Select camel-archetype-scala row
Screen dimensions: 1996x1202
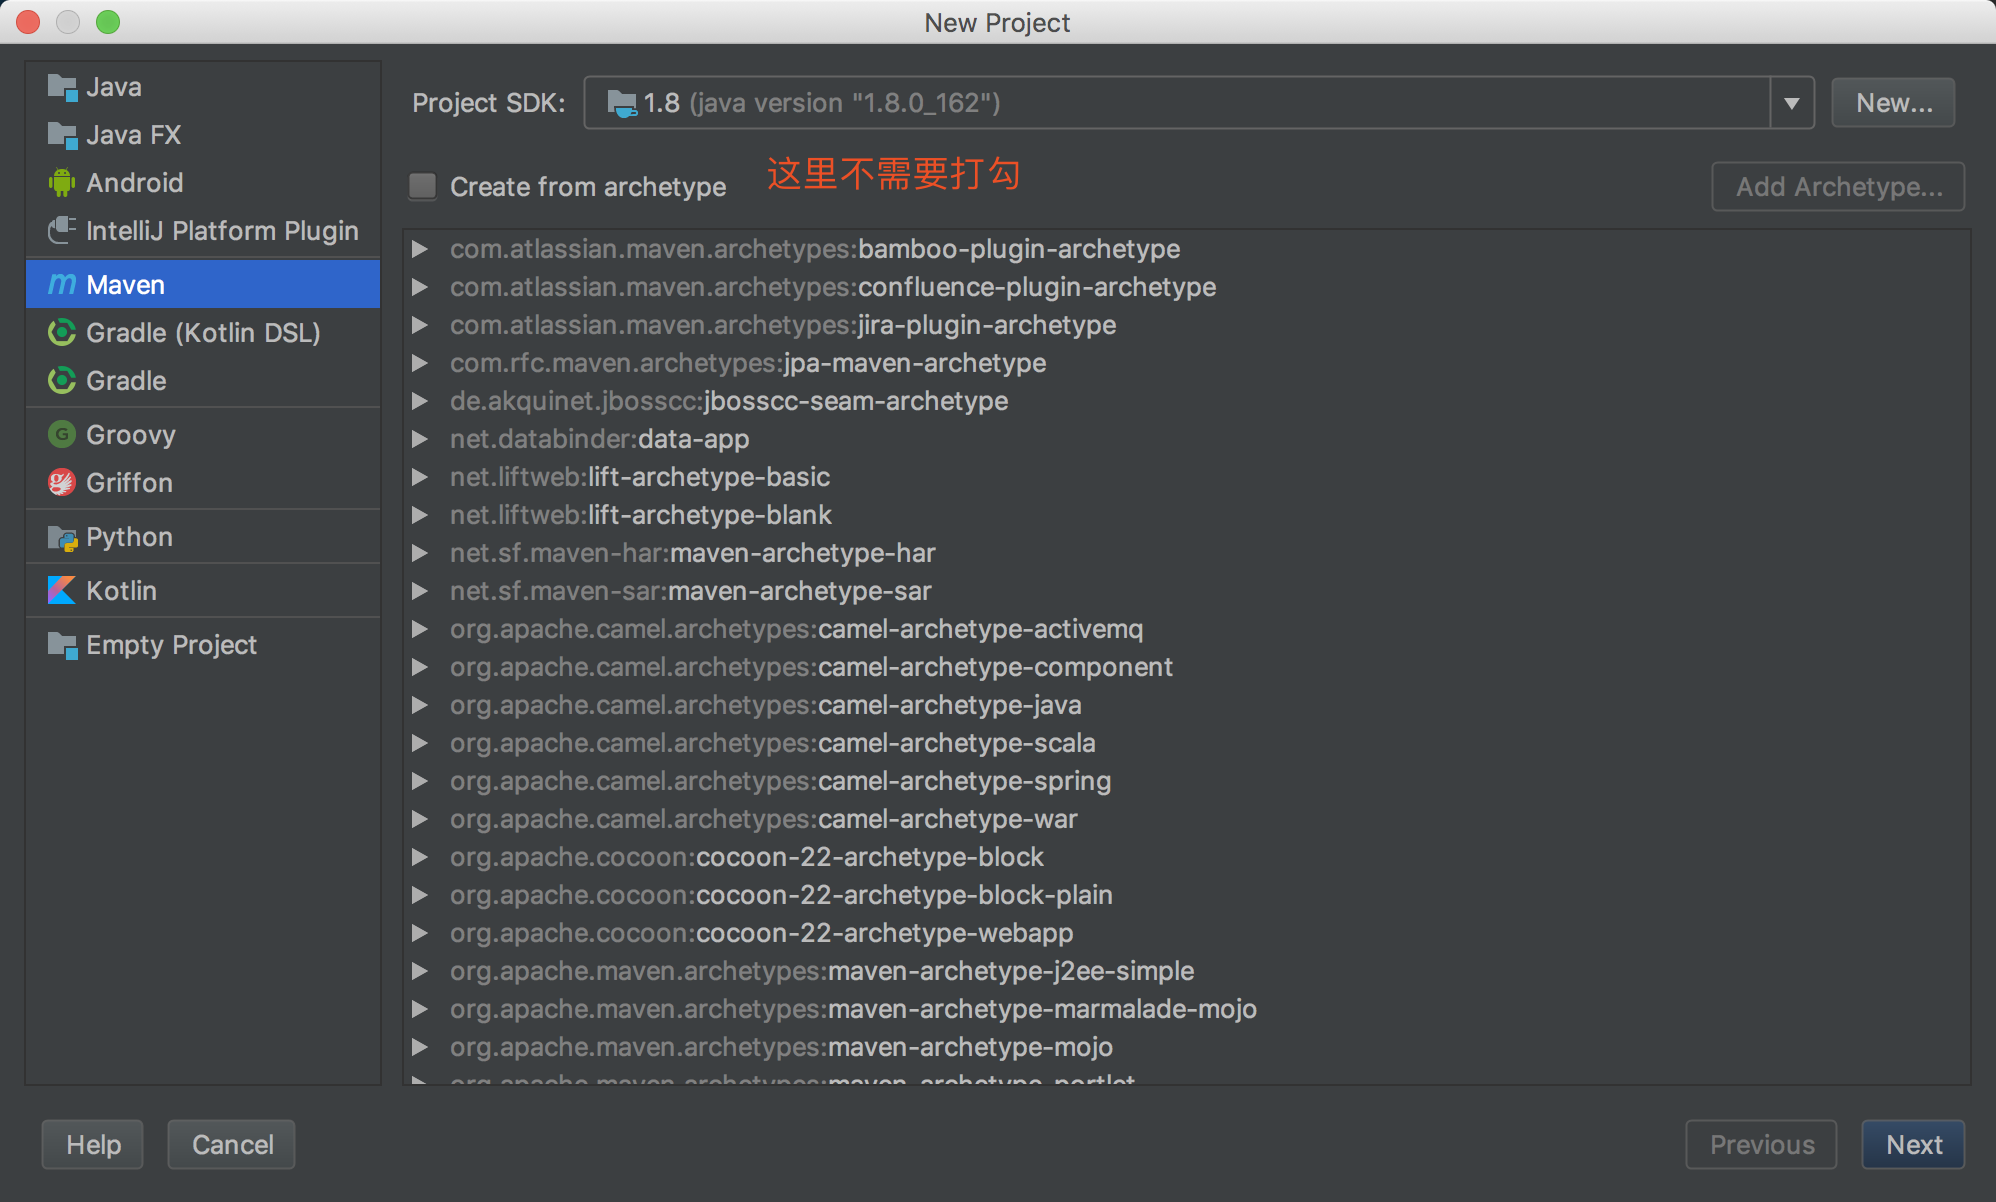click(1187, 743)
